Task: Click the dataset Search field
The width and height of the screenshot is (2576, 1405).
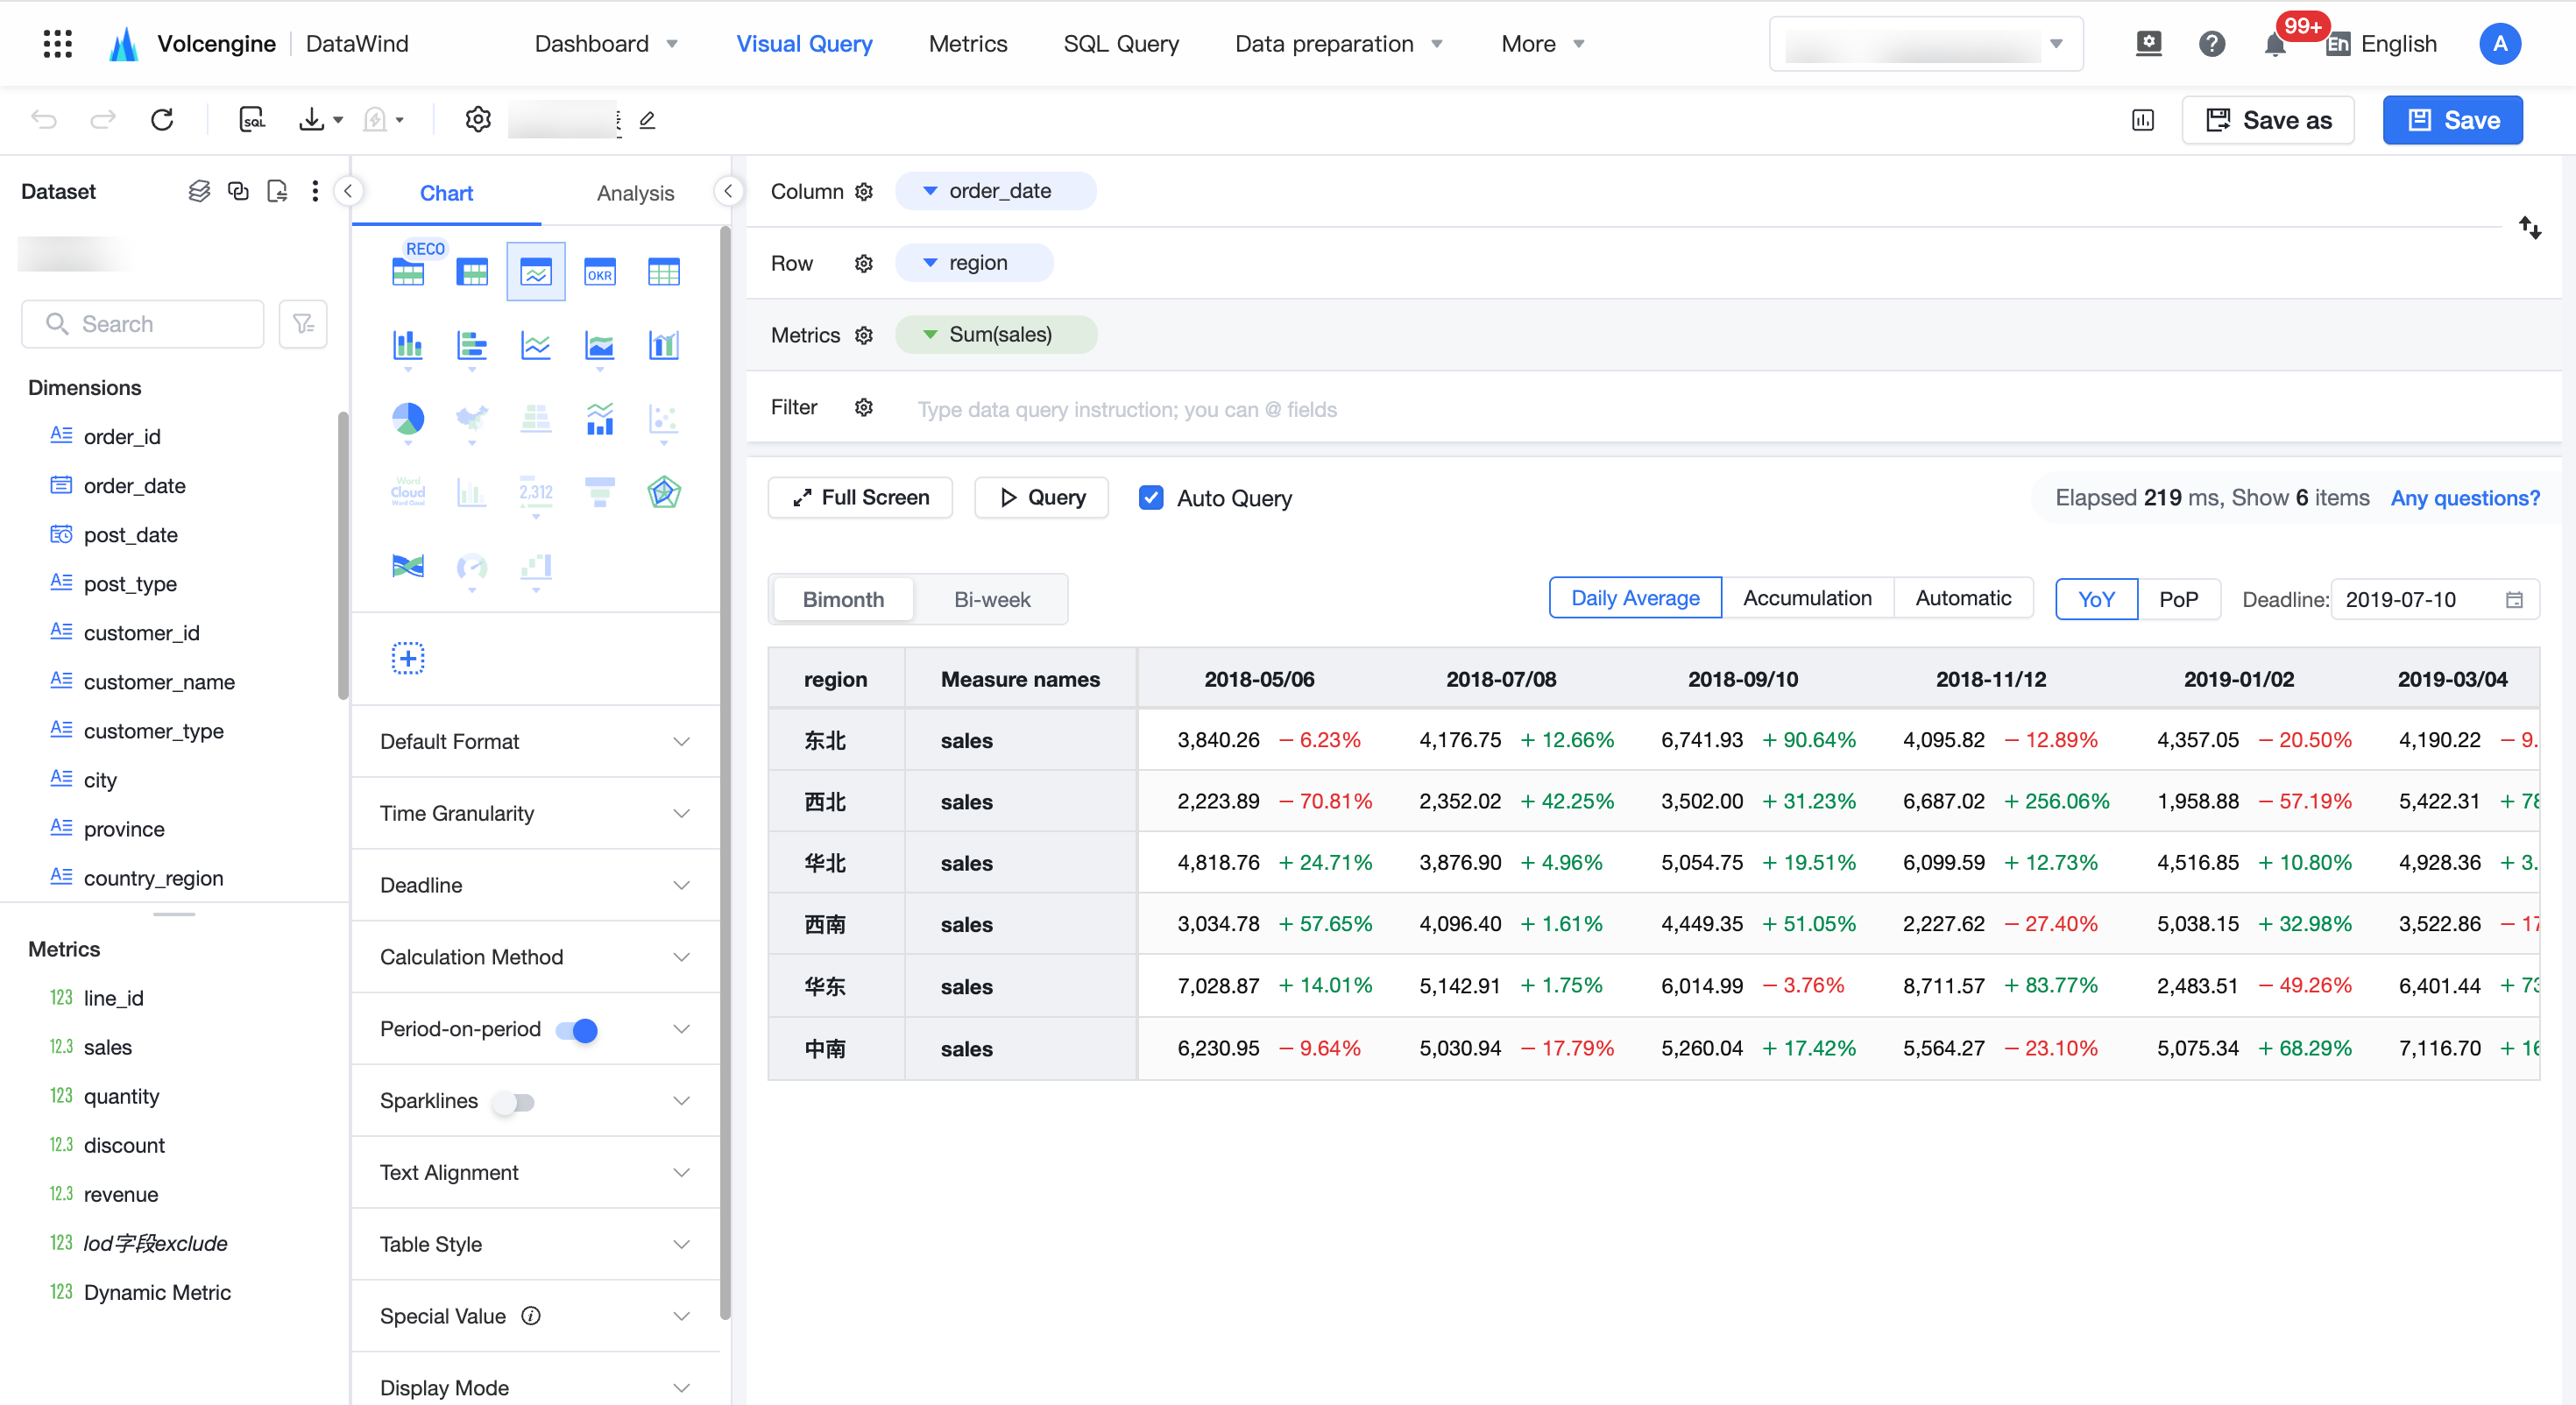Action: tap(143, 324)
